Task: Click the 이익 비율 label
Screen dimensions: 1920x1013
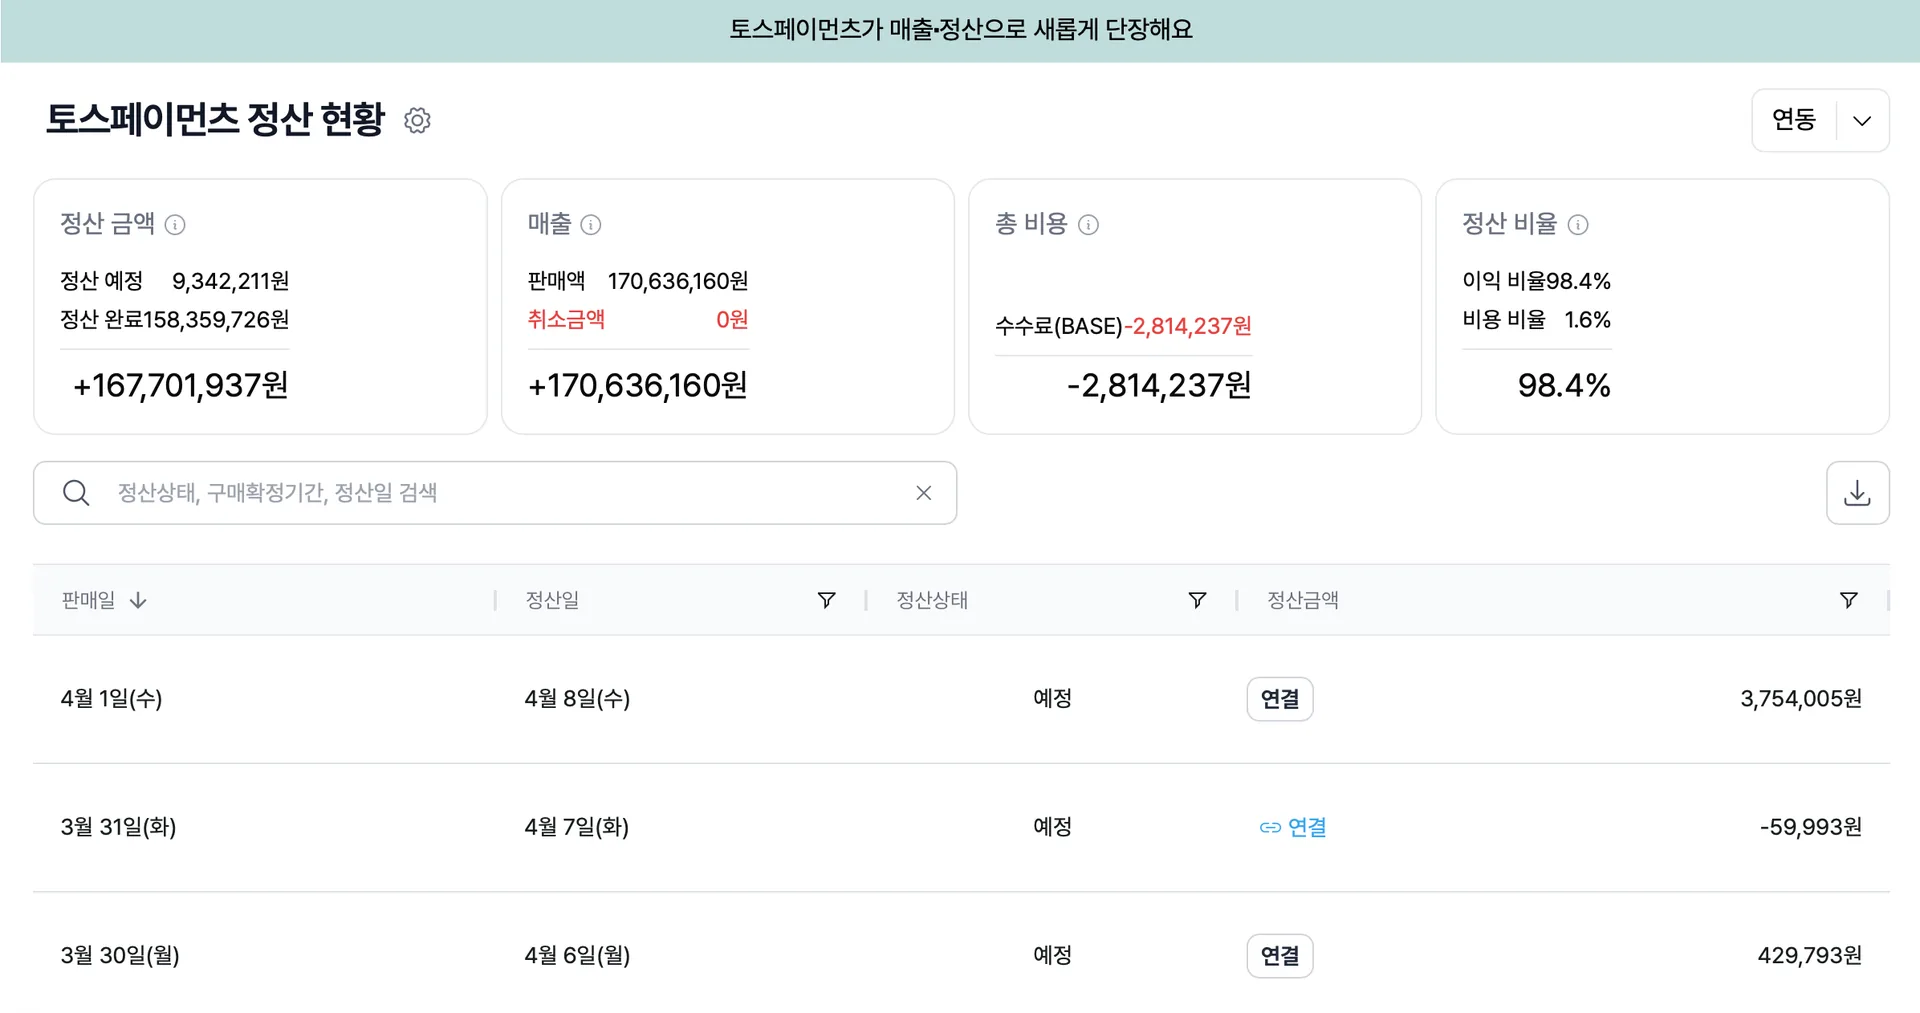Action: coord(1504,281)
